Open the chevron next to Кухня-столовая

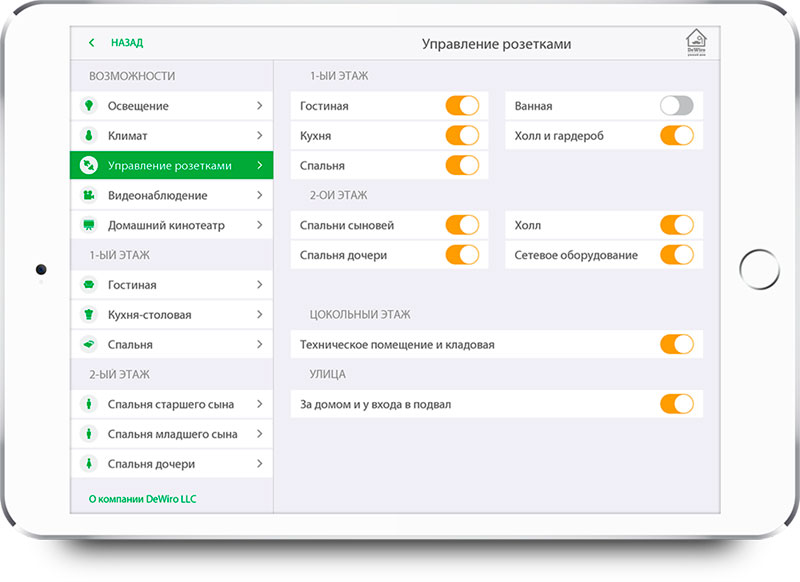(x=260, y=314)
